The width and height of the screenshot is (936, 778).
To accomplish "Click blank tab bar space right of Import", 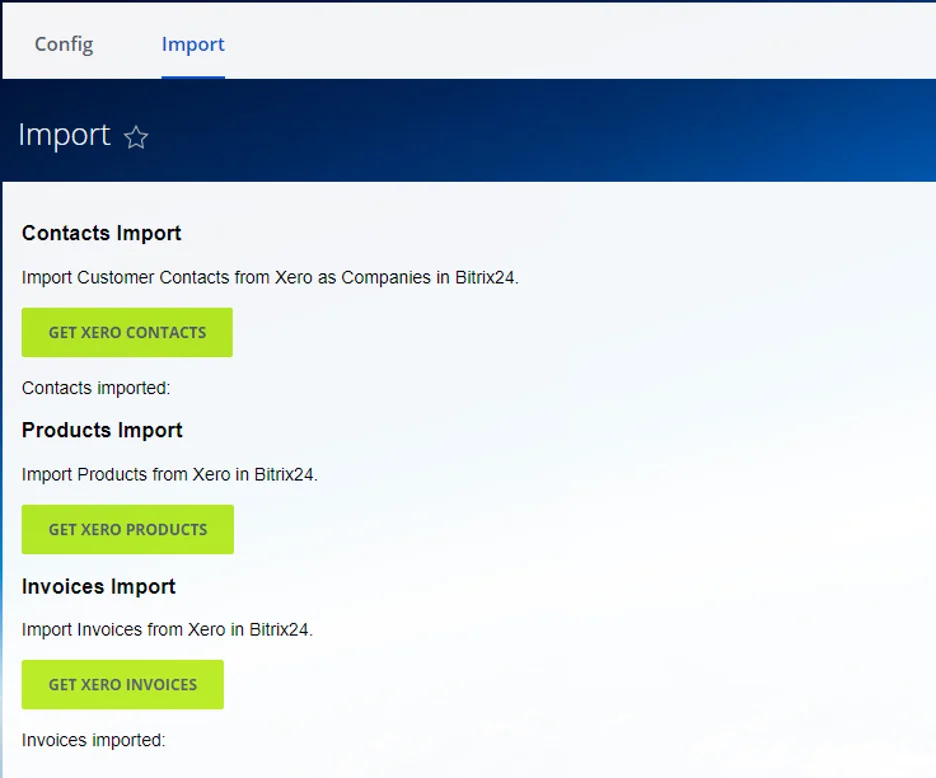I will click(580, 44).
